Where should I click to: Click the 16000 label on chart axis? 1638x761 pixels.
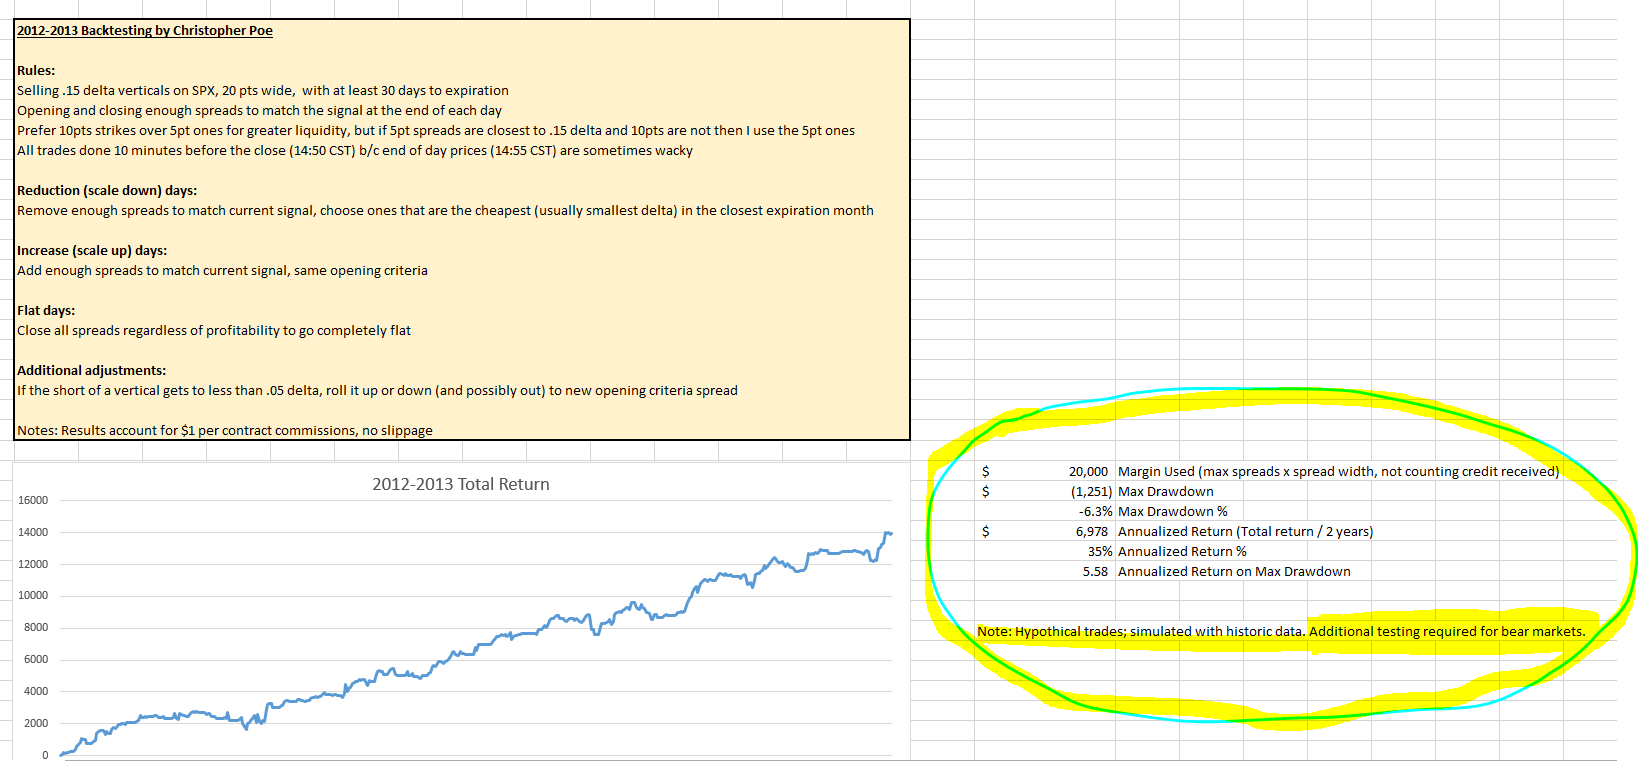pyautogui.click(x=33, y=500)
